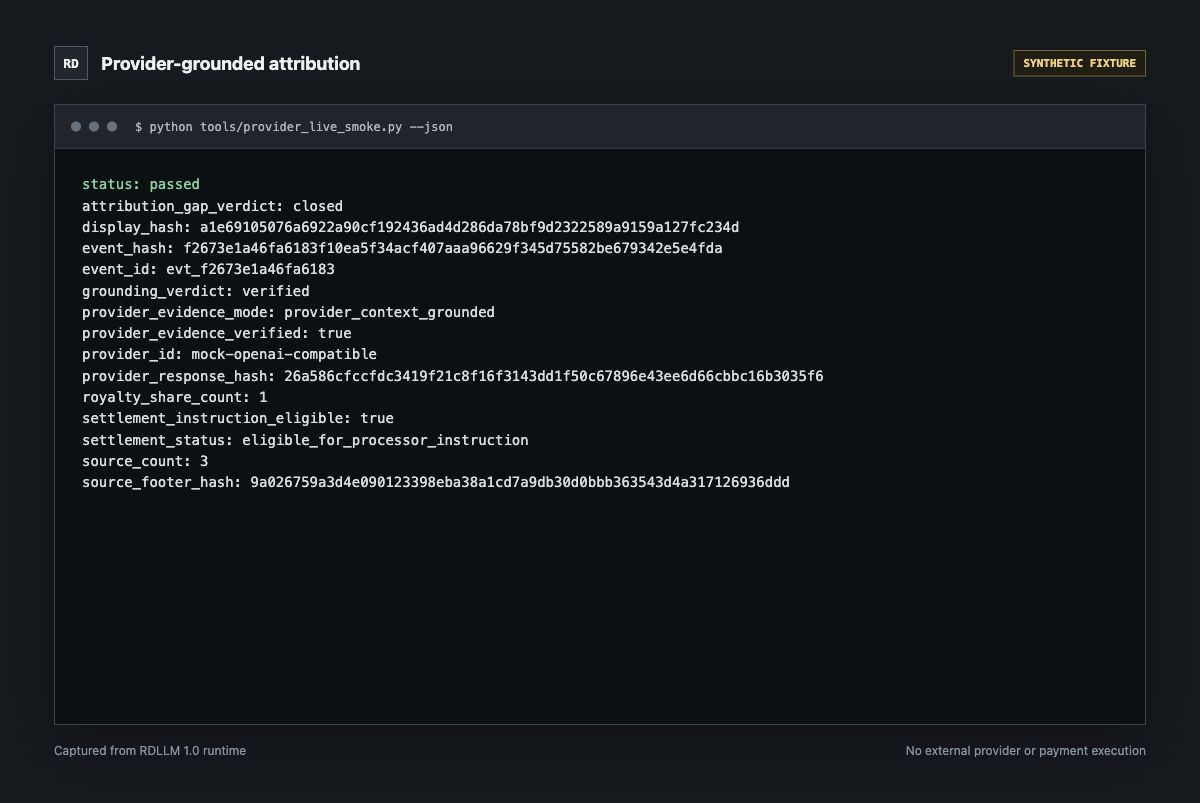The width and height of the screenshot is (1200, 803).
Task: Select the provider_response_hash line
Action: pos(453,376)
